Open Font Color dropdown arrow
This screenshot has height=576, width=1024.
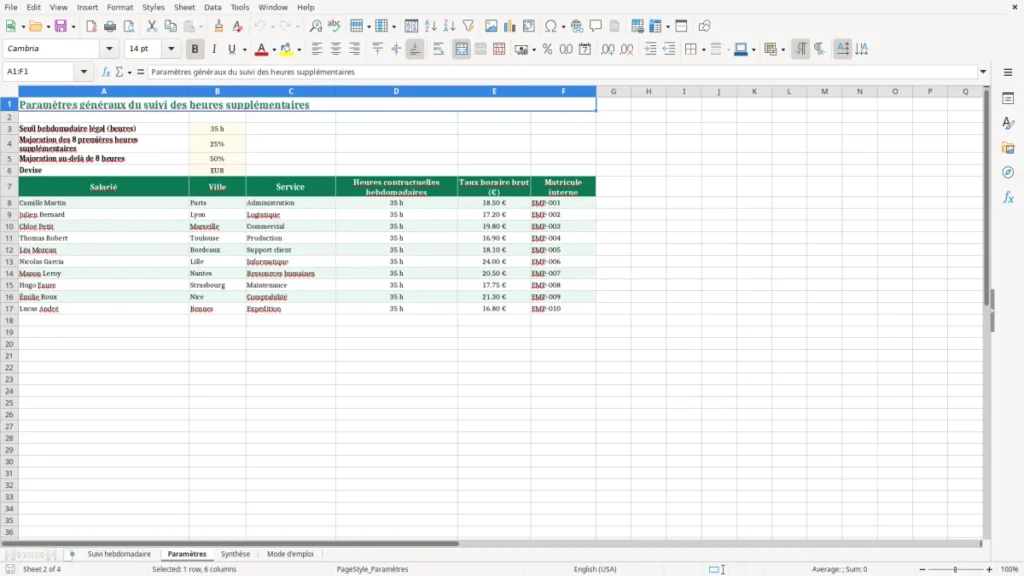tap(274, 50)
